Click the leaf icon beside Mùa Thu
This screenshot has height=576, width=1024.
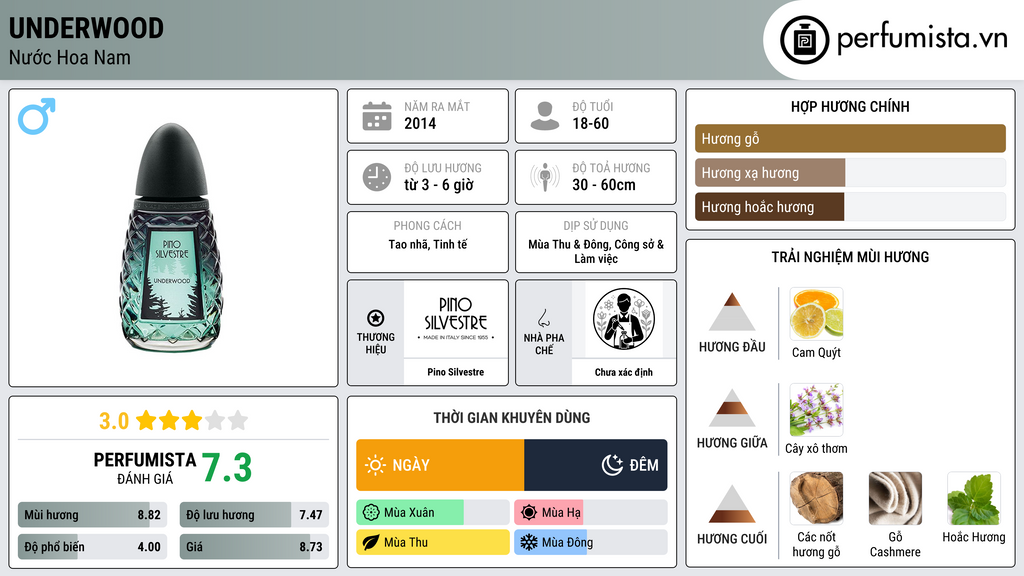(371, 543)
